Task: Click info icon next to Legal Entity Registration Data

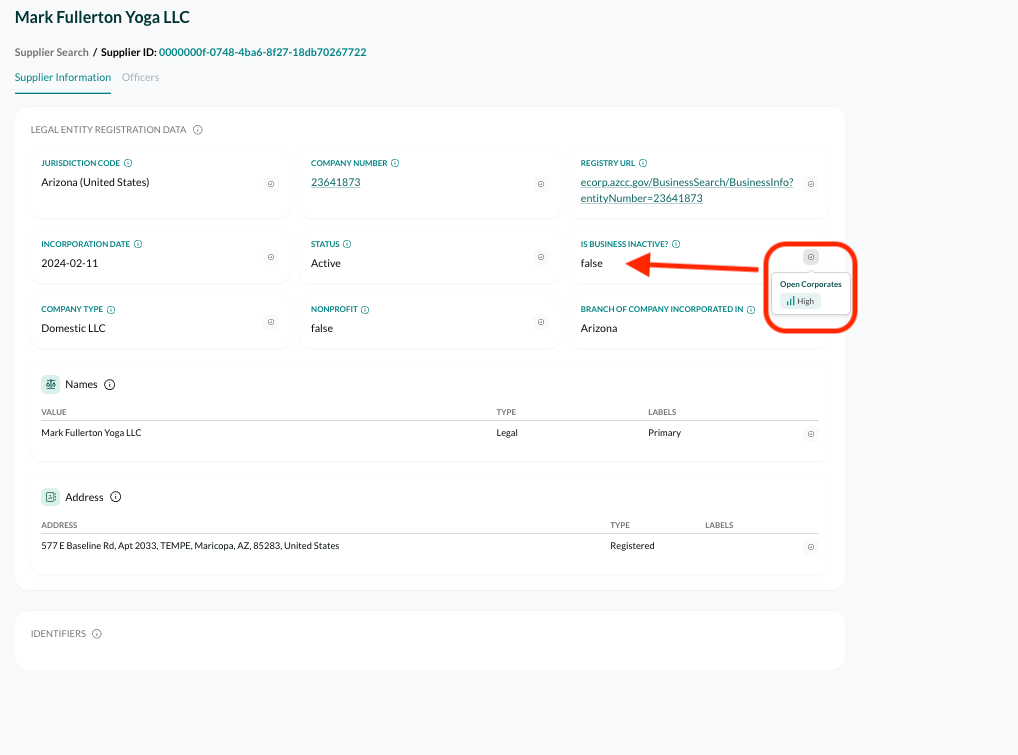Action: (x=198, y=130)
